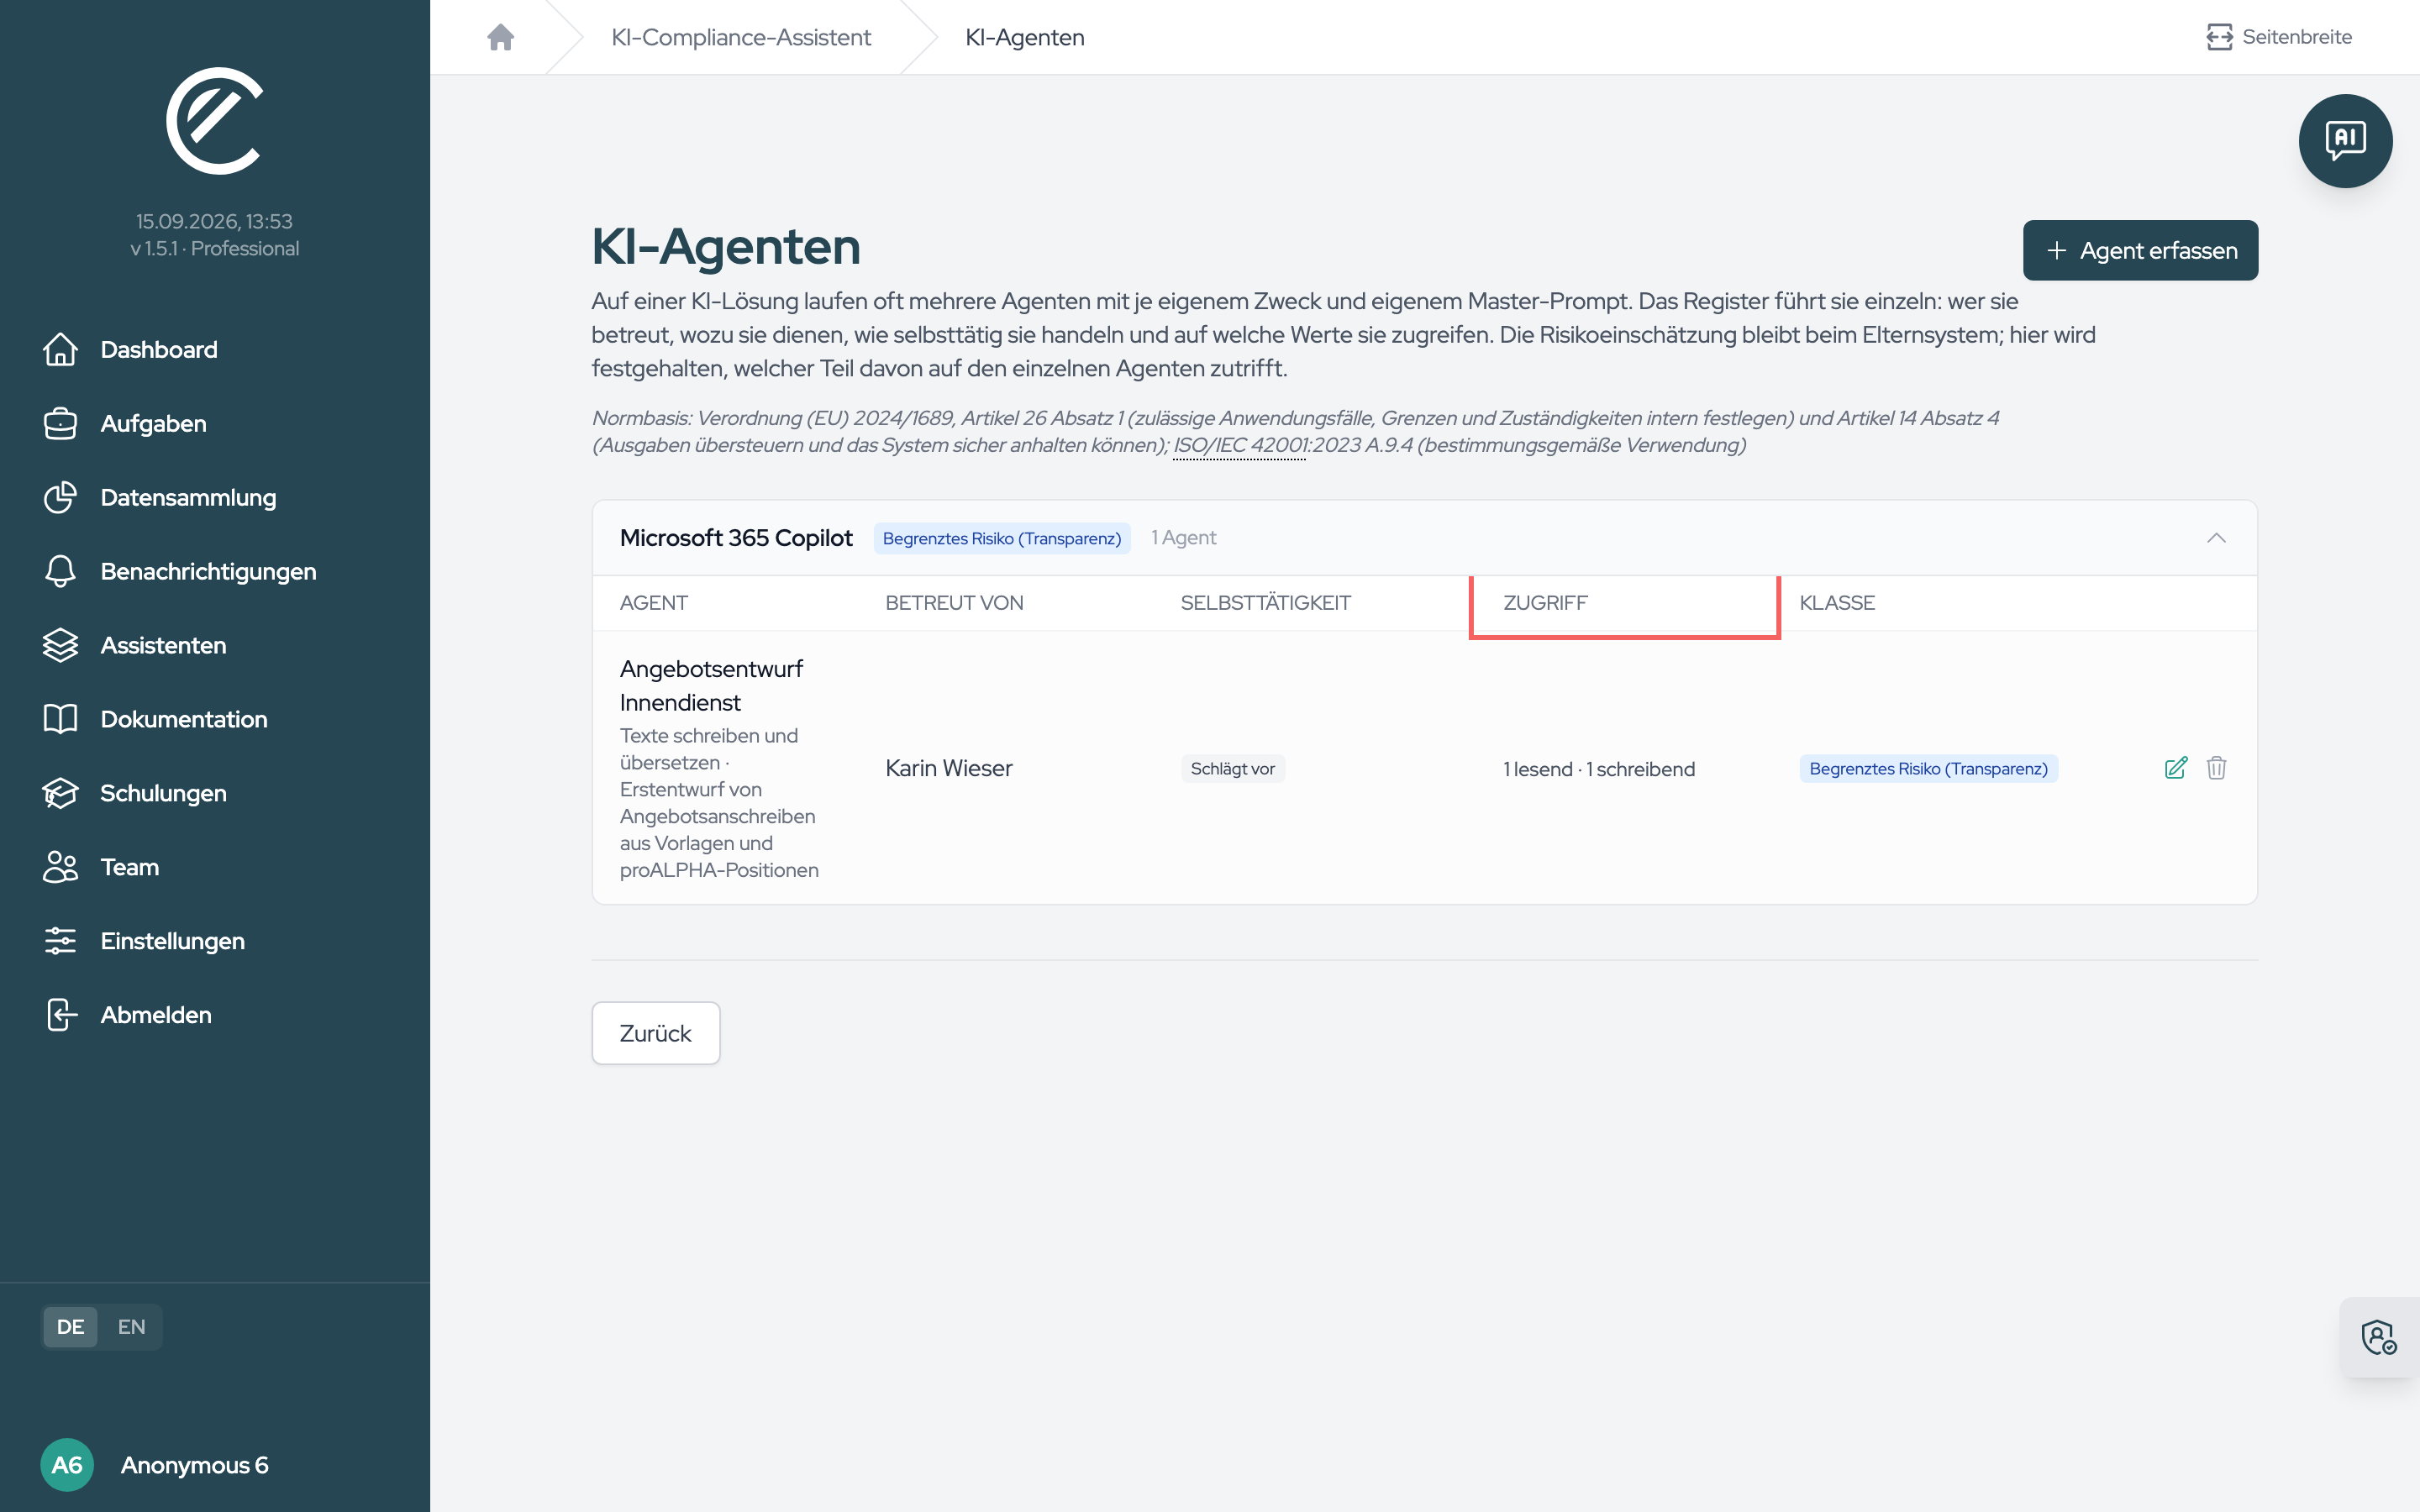Click the ZUGRIFF column header
The height and width of the screenshot is (1512, 2420).
[x=1545, y=603]
